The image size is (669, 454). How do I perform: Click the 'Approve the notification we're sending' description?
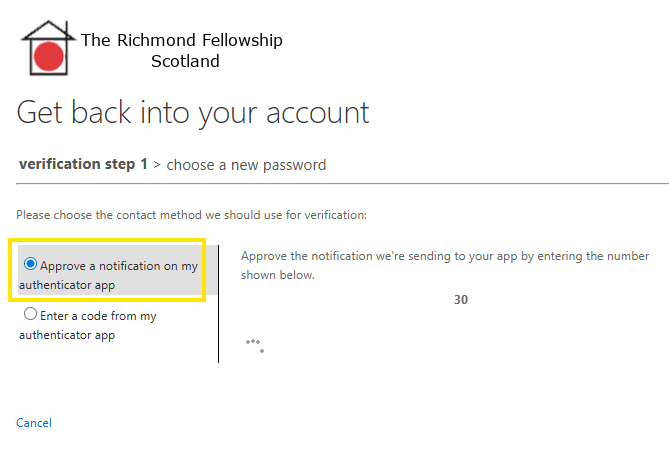[445, 256]
